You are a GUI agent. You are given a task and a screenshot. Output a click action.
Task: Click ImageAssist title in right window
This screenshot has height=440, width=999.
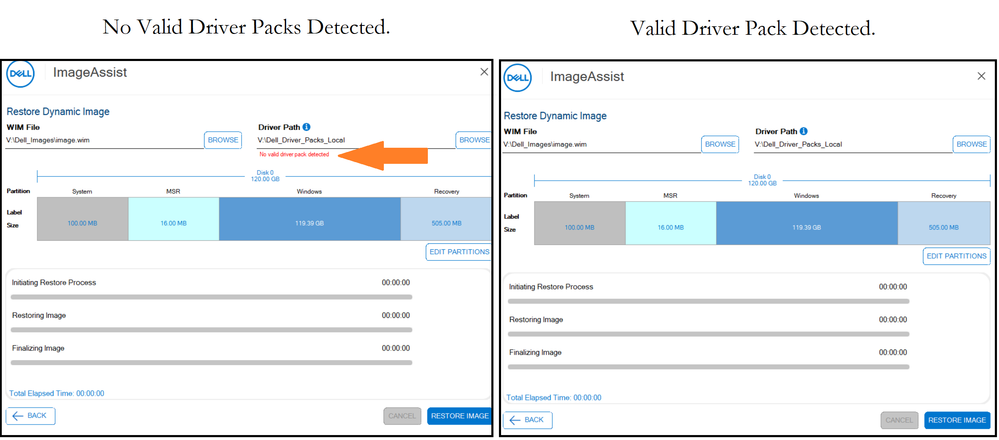(587, 77)
